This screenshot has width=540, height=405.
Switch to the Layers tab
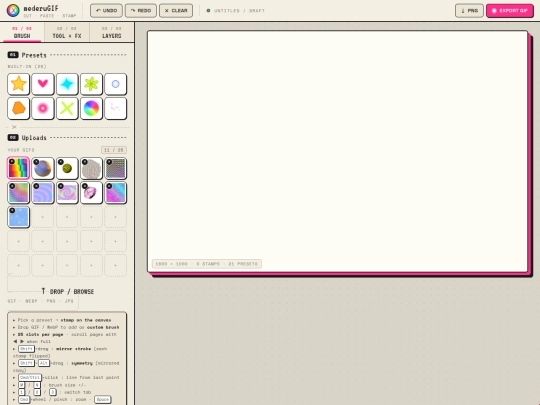click(112, 32)
